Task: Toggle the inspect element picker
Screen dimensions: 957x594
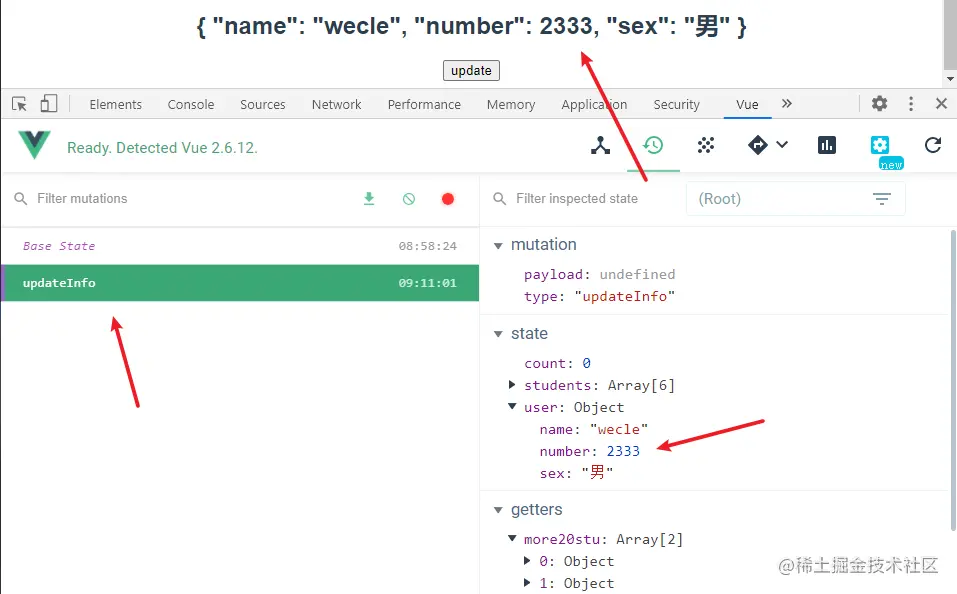Action: click(19, 103)
